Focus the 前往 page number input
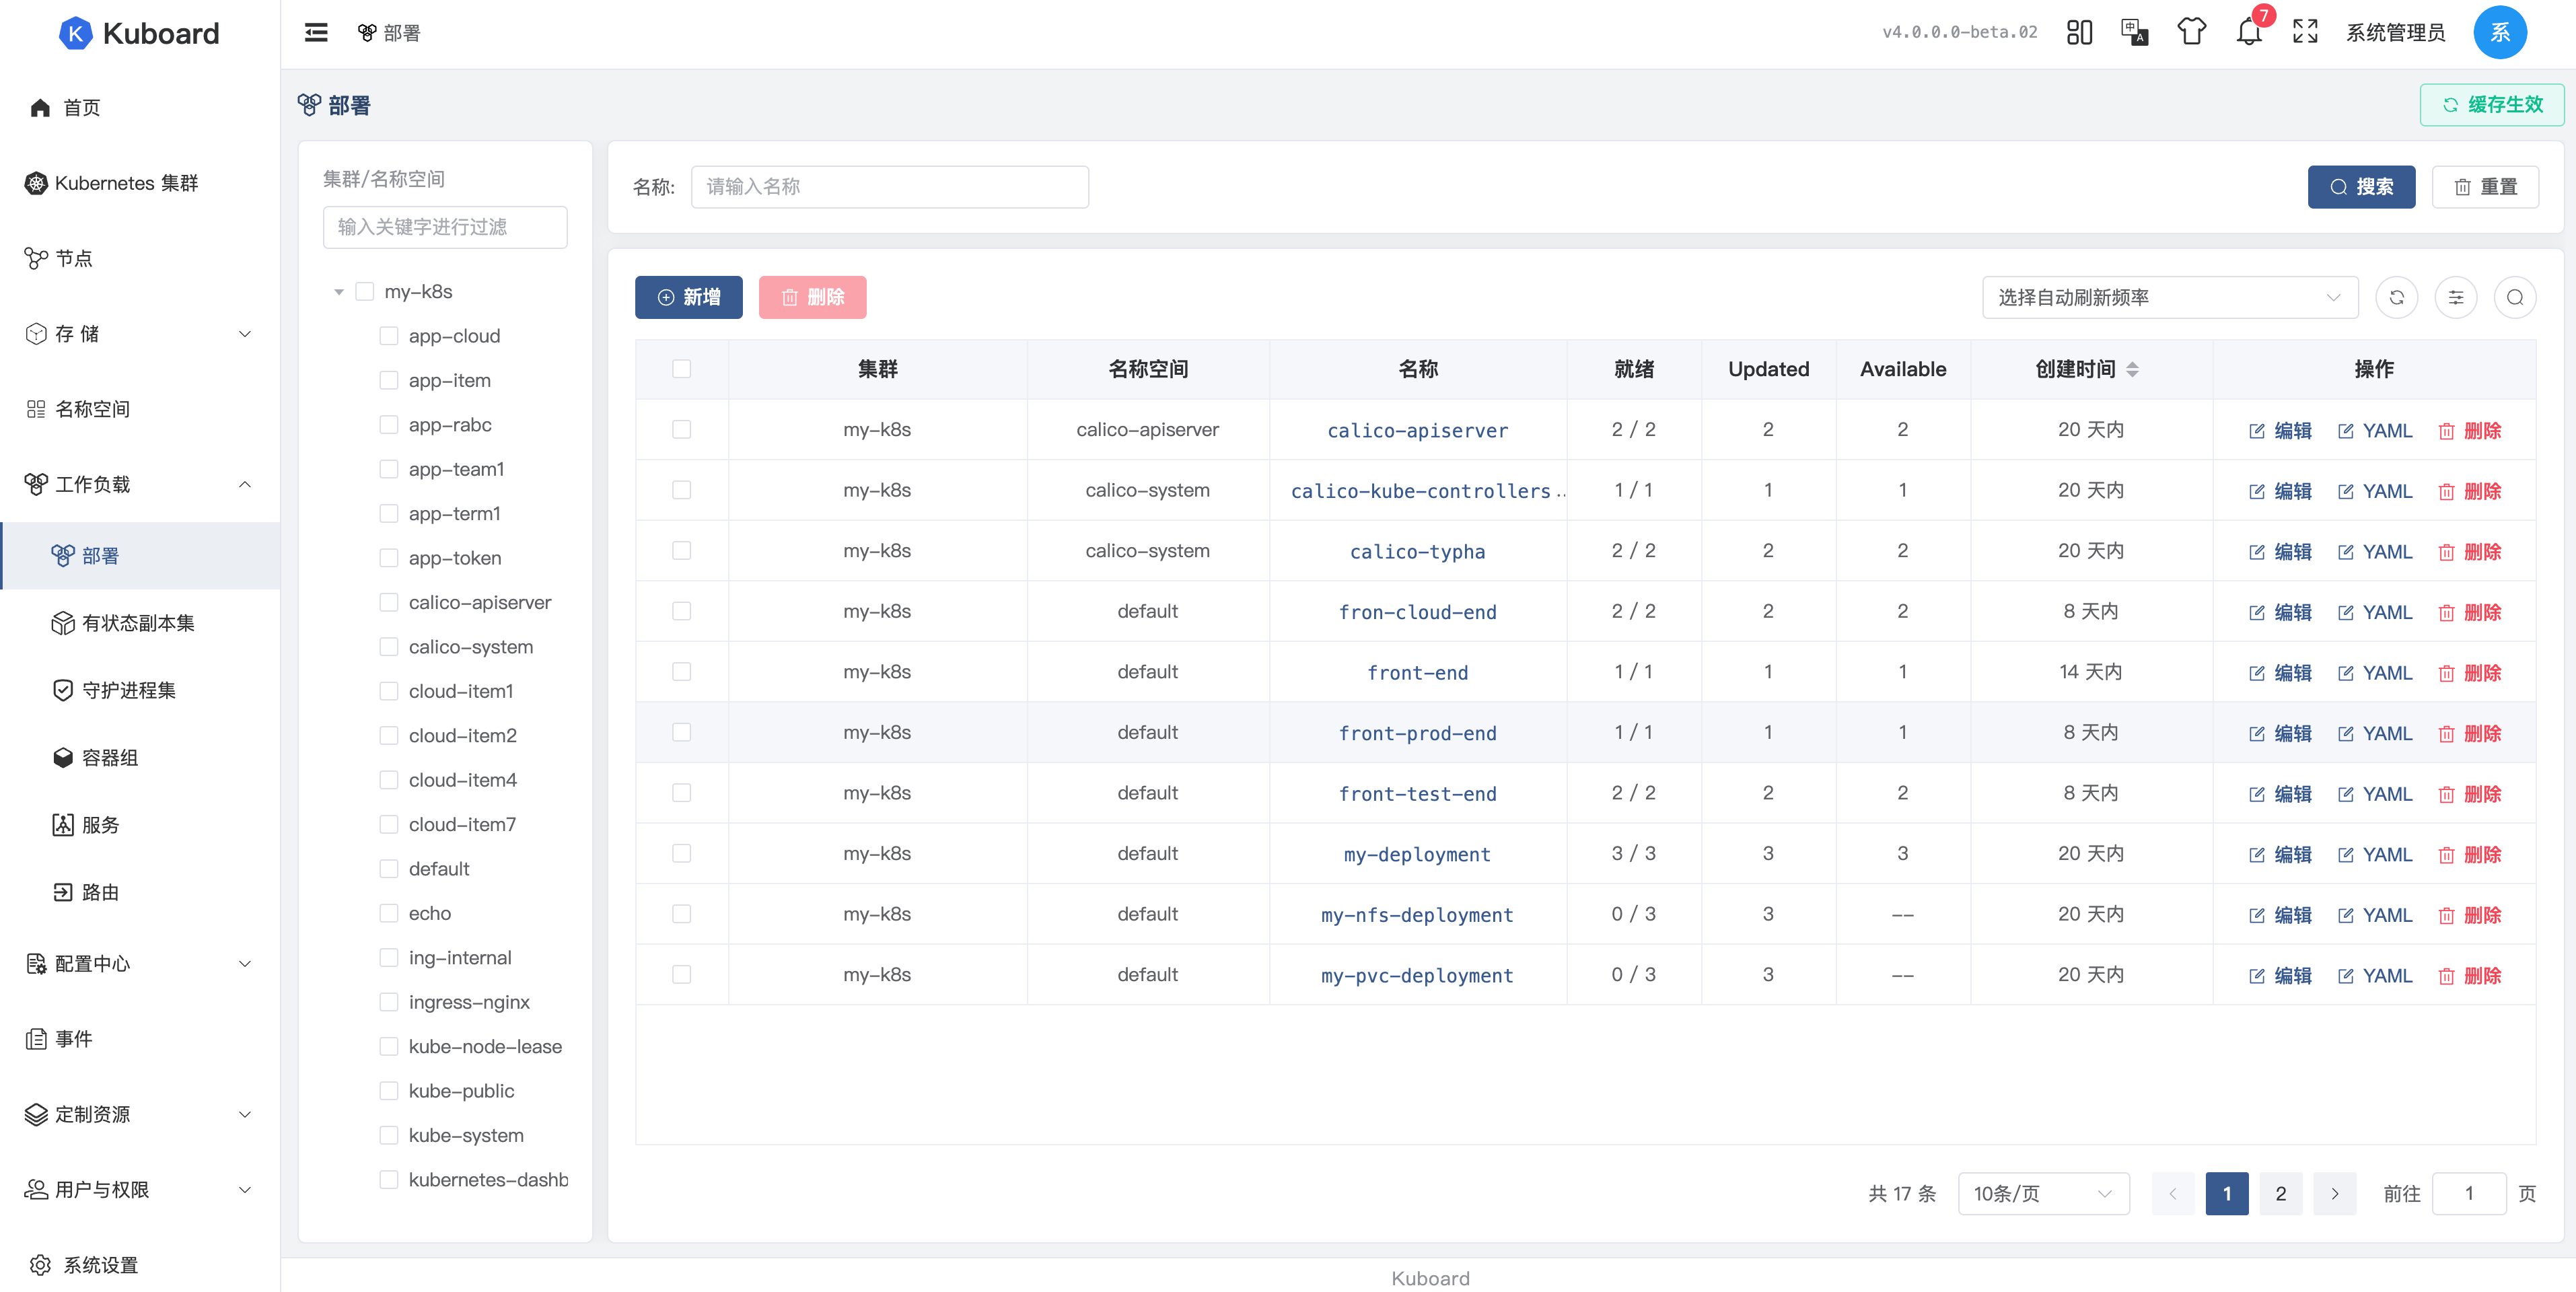 coord(2469,1194)
